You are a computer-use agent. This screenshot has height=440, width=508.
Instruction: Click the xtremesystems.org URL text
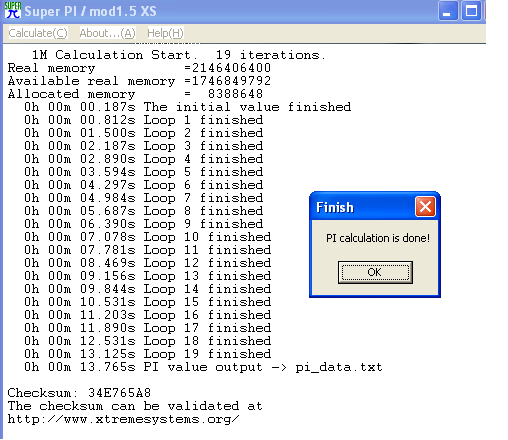click(x=123, y=419)
